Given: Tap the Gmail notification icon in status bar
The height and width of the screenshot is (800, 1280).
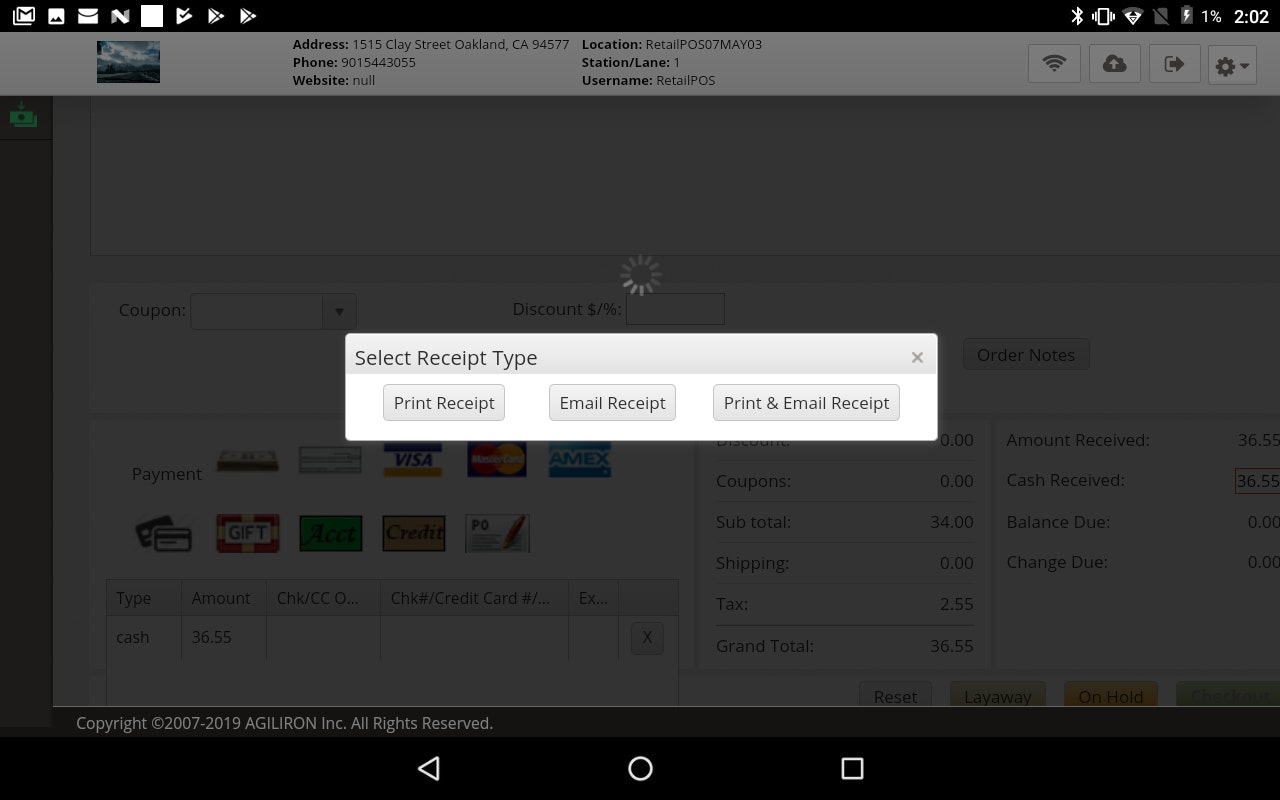Looking at the screenshot, I should pyautogui.click(x=23, y=15).
